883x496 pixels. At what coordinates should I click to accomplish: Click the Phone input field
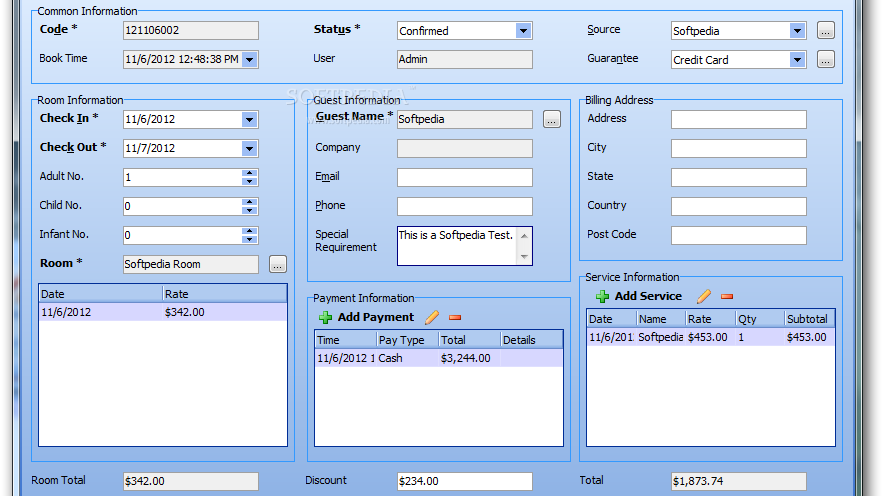(x=465, y=207)
